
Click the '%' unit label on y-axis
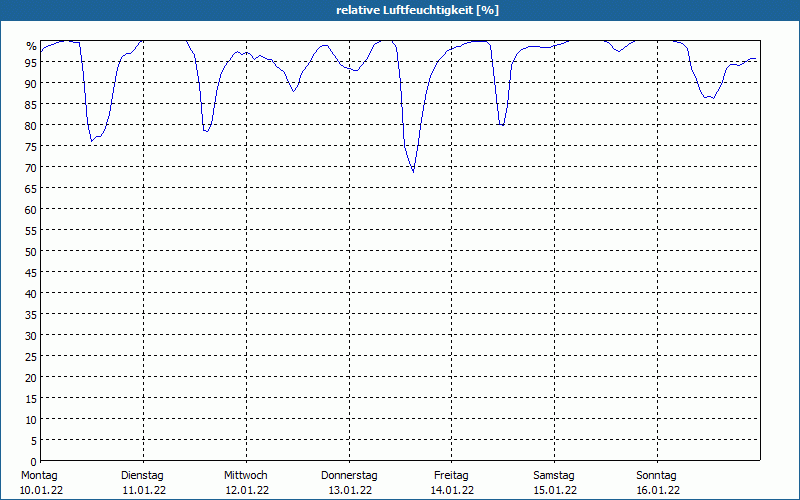click(x=32, y=46)
